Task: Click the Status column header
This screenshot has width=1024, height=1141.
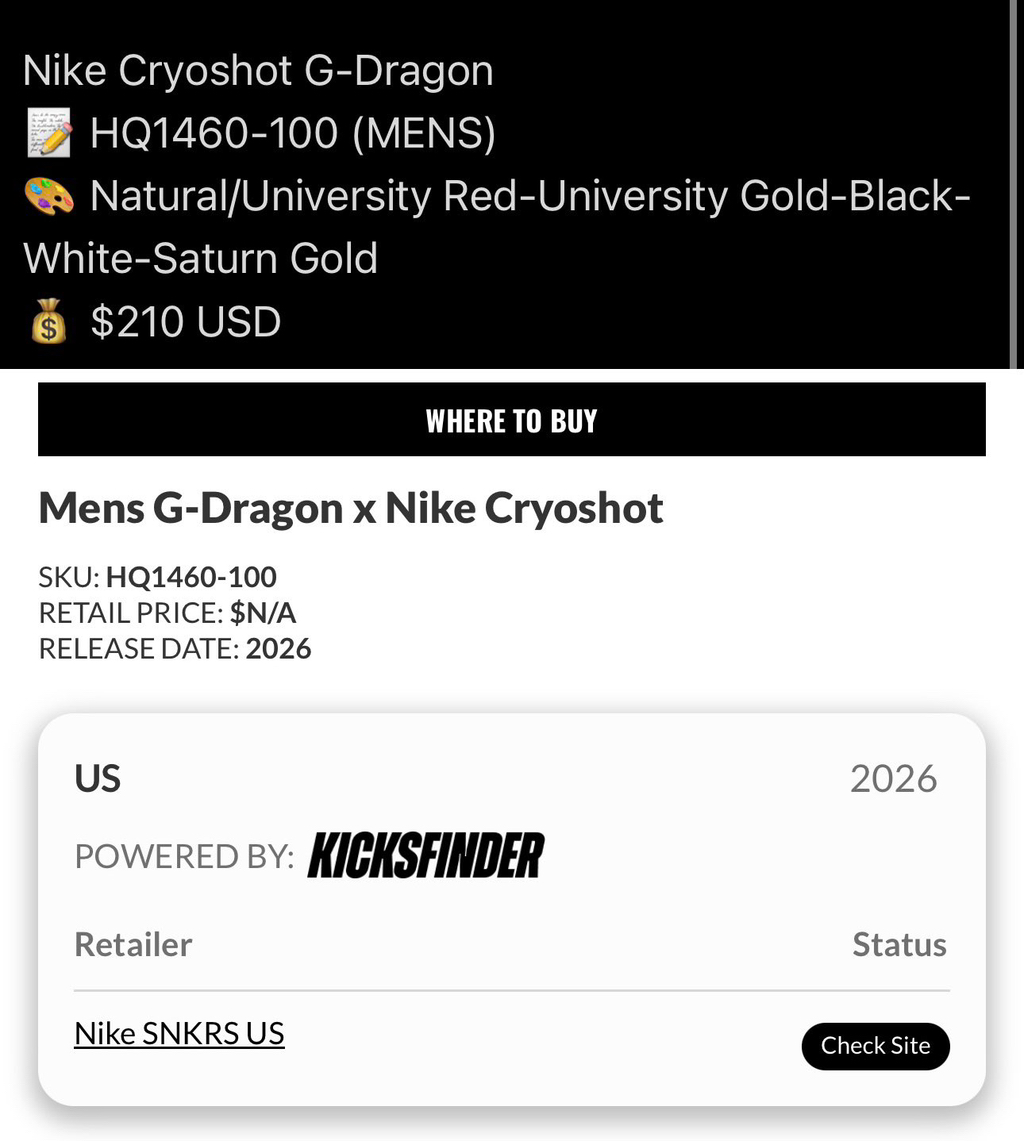Action: 900,945
